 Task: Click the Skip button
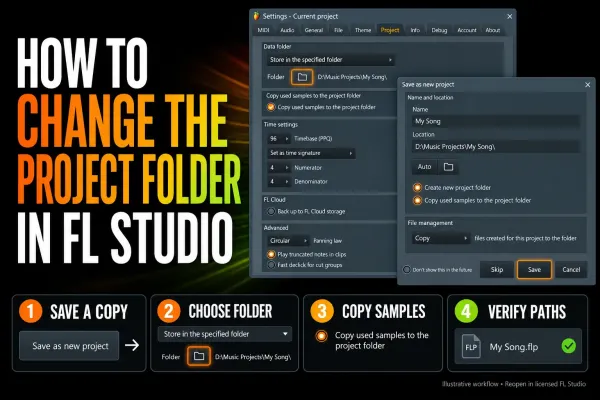(x=497, y=269)
